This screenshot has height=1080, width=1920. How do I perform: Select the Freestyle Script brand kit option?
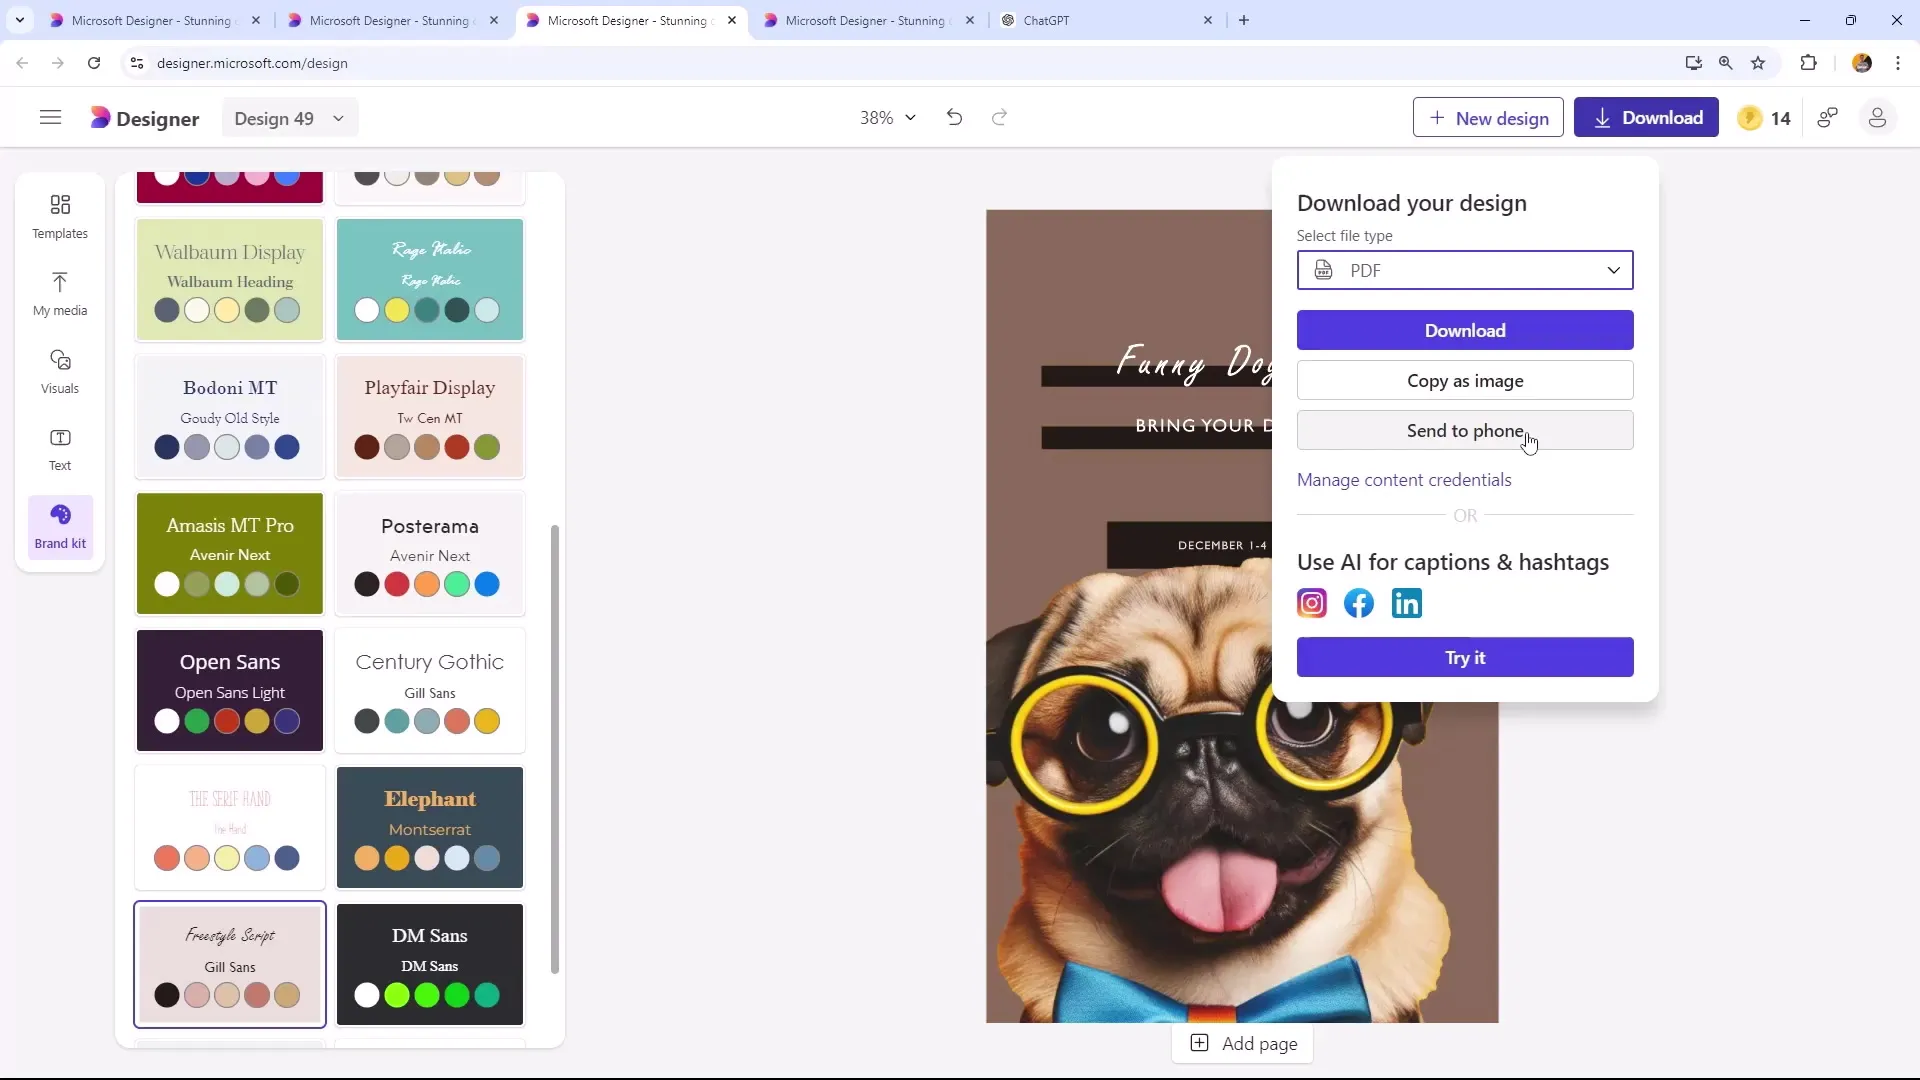(231, 965)
